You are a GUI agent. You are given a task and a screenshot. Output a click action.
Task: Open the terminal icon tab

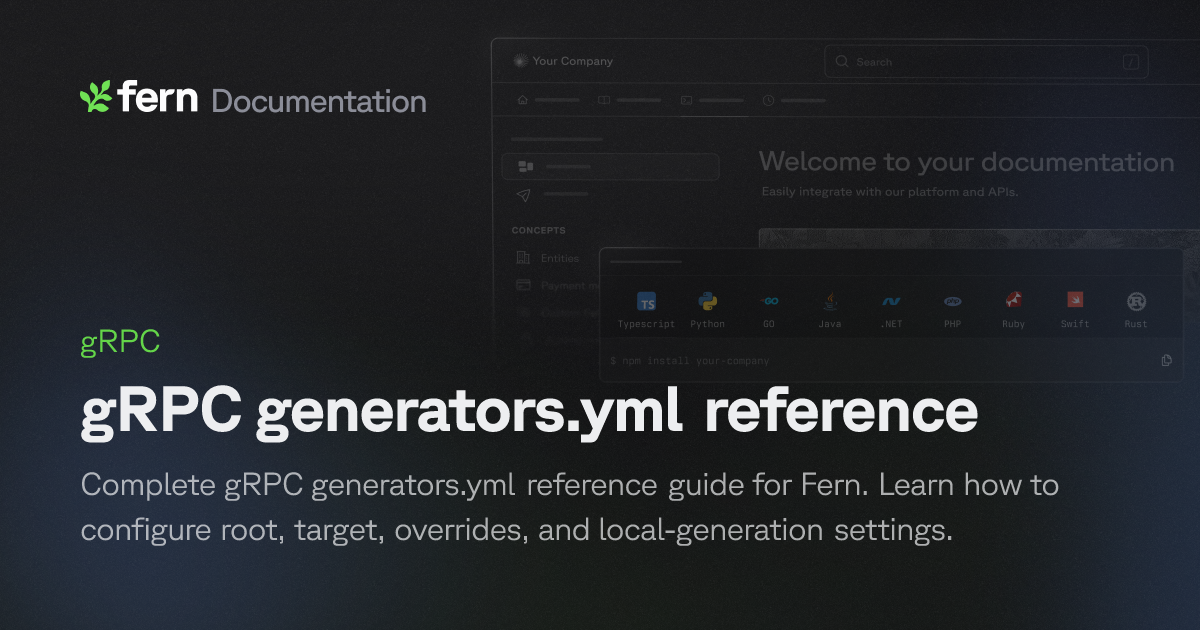686,100
